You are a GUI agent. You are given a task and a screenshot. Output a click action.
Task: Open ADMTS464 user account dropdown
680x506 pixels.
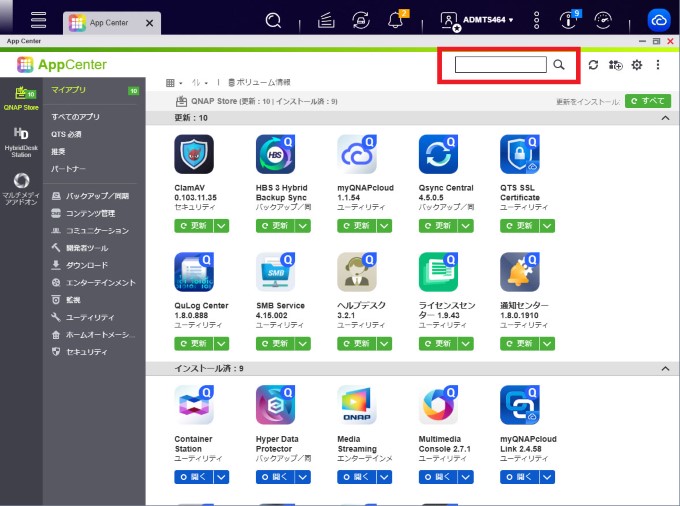coord(477,20)
